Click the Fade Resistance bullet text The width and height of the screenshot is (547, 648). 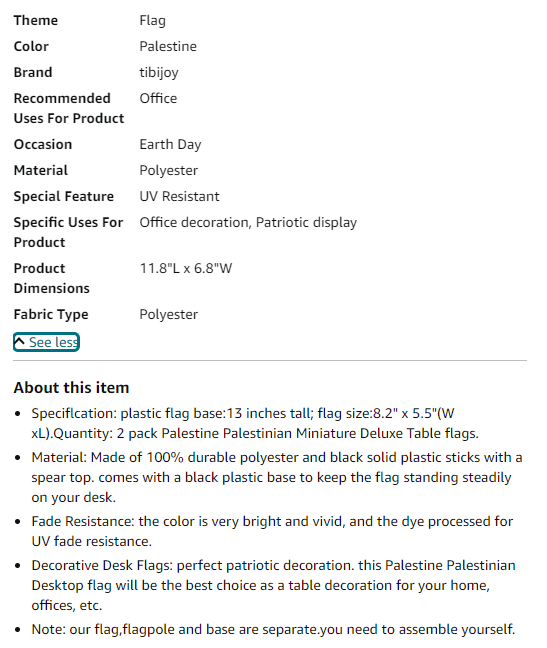pos(272,531)
